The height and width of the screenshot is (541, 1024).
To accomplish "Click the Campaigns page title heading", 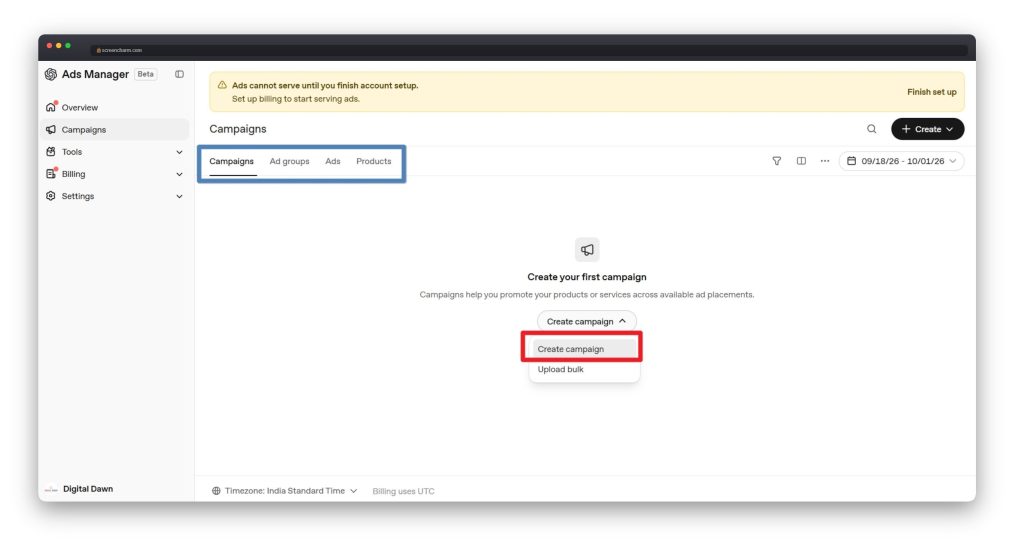I will pos(238,129).
